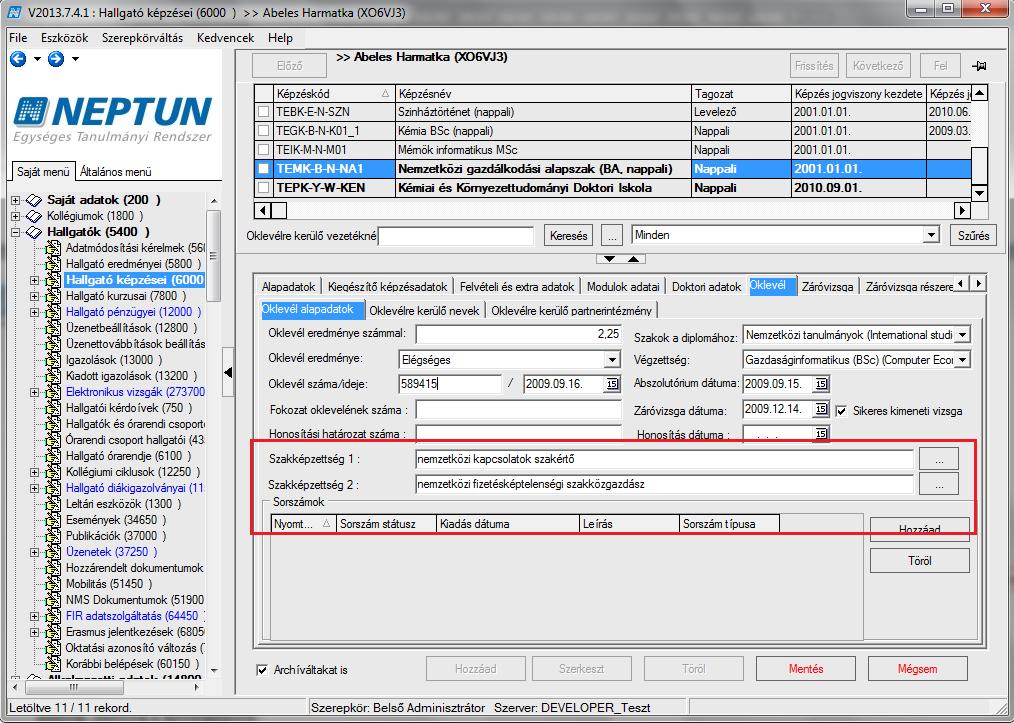Image resolution: width=1014 pixels, height=723 pixels.
Task: Open calendar for Oklevél száma/ideje date
Action: point(612,384)
